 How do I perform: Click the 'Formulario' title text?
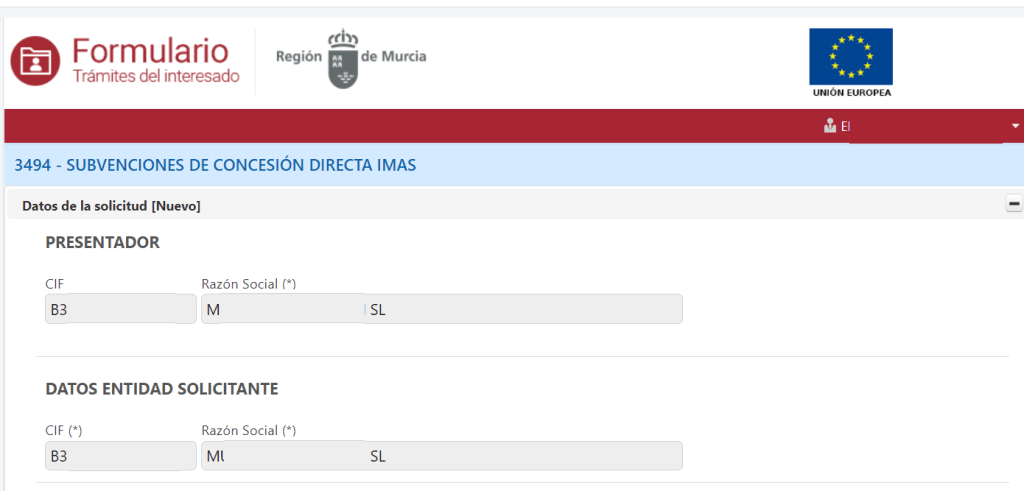150,50
